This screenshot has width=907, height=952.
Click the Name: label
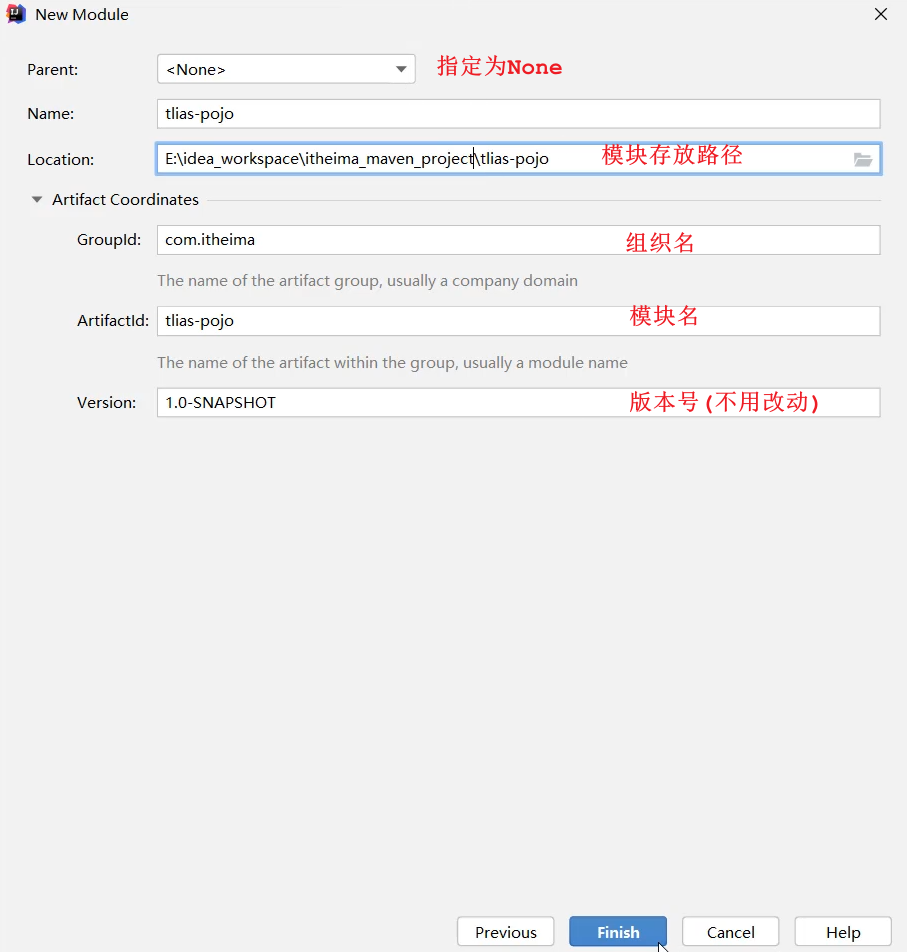click(x=50, y=114)
